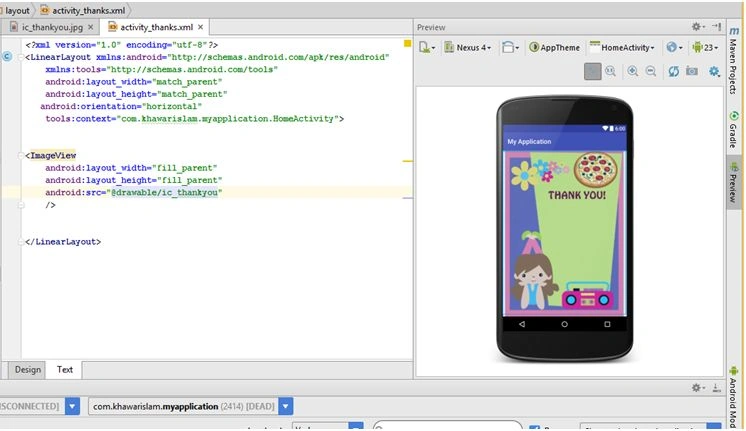
Task: Zoom out of the layout preview
Action: click(x=651, y=72)
